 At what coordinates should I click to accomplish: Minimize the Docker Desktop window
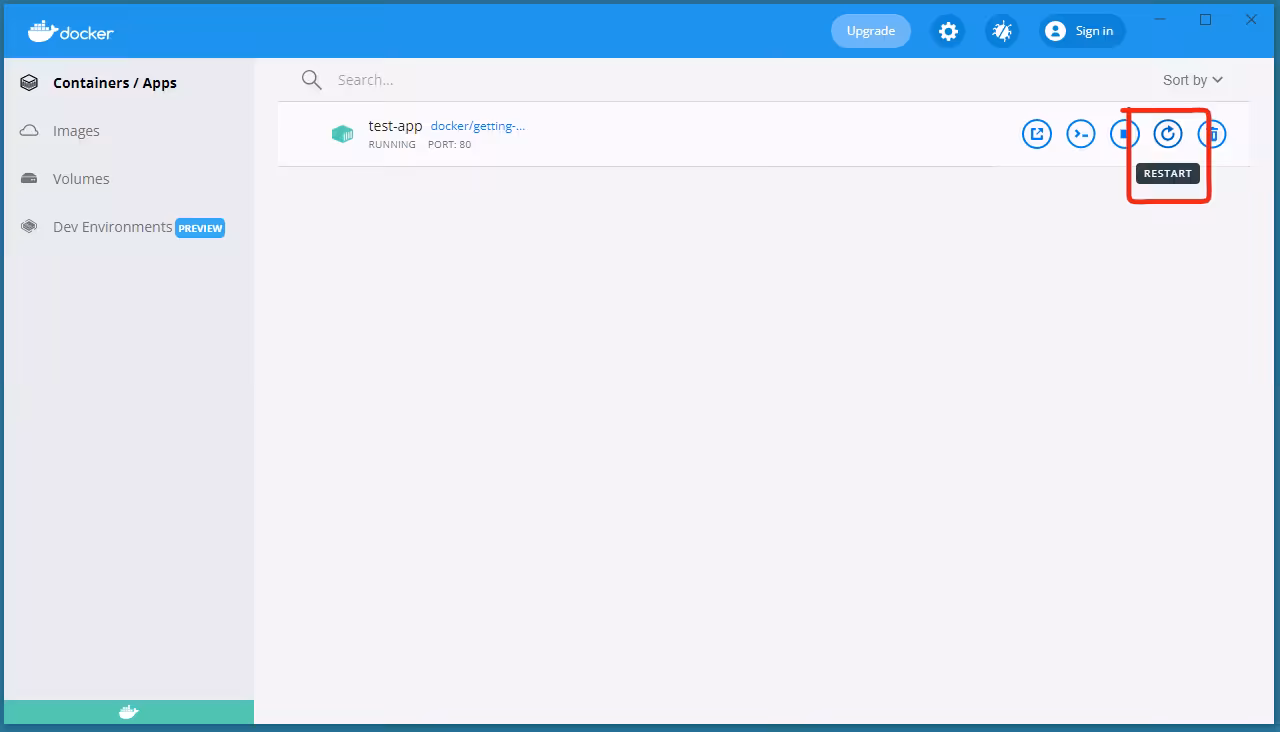point(1160,19)
